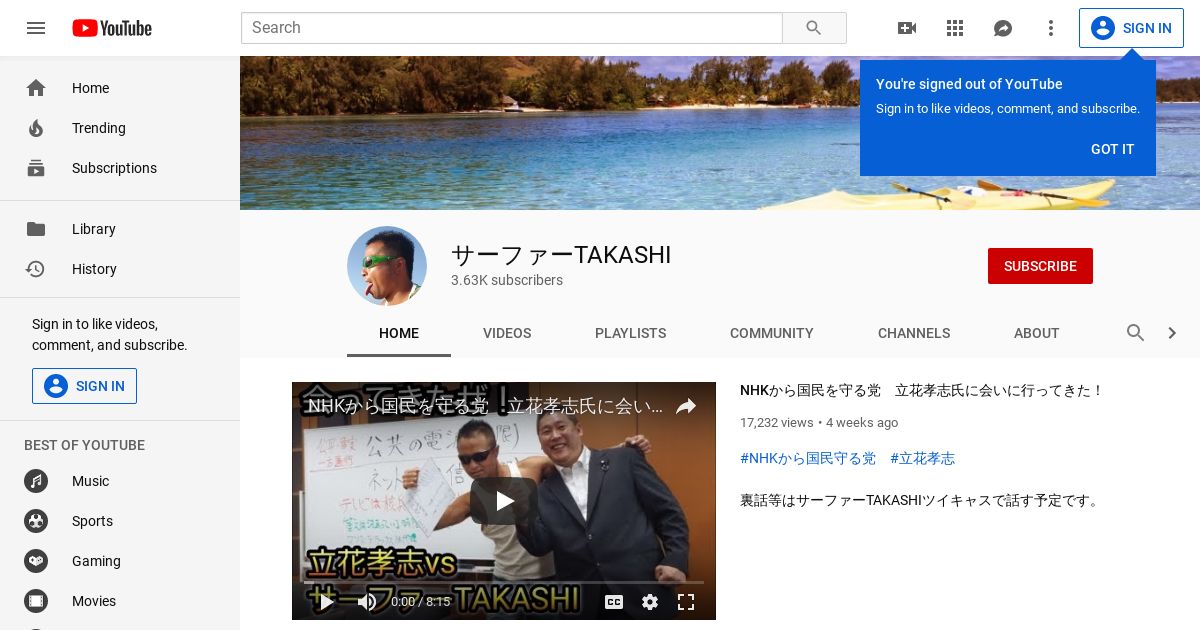Open Gaming in Best of YouTube

click(120, 561)
